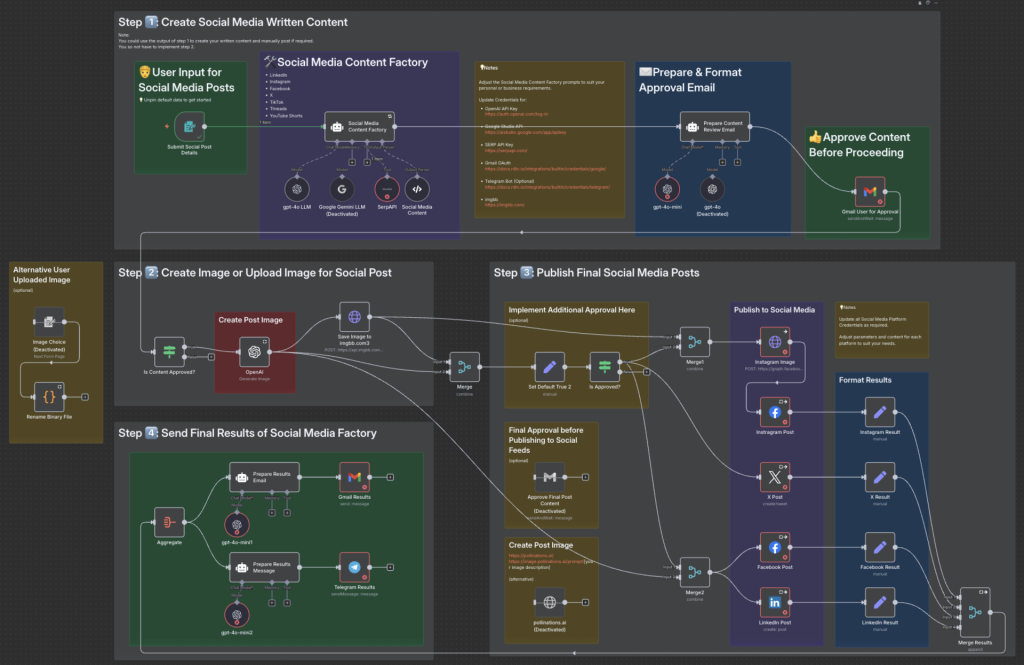This screenshot has height=665, width=1024.
Task: Click the Merge Results append node
Action: pyautogui.click(x=973, y=603)
